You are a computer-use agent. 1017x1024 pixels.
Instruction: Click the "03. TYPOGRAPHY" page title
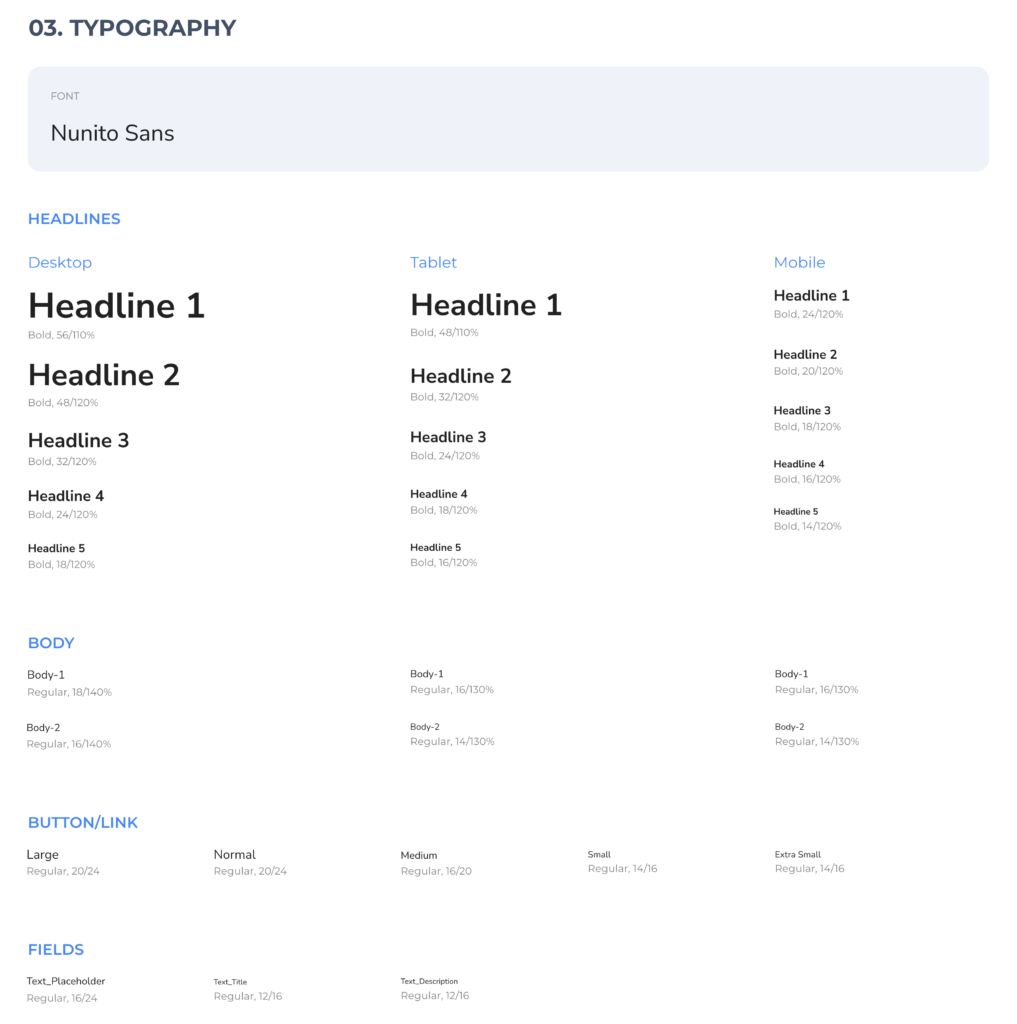(x=132, y=28)
